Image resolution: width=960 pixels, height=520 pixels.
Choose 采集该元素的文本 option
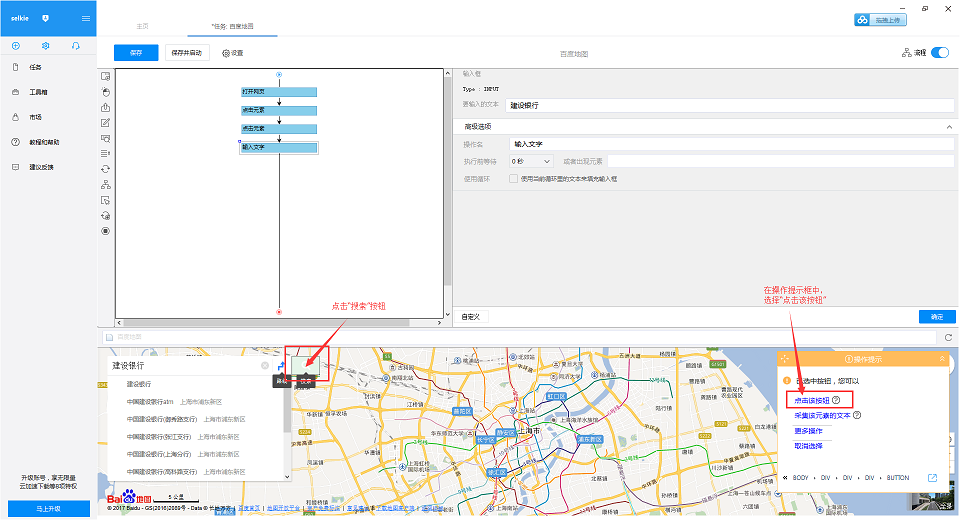822,416
